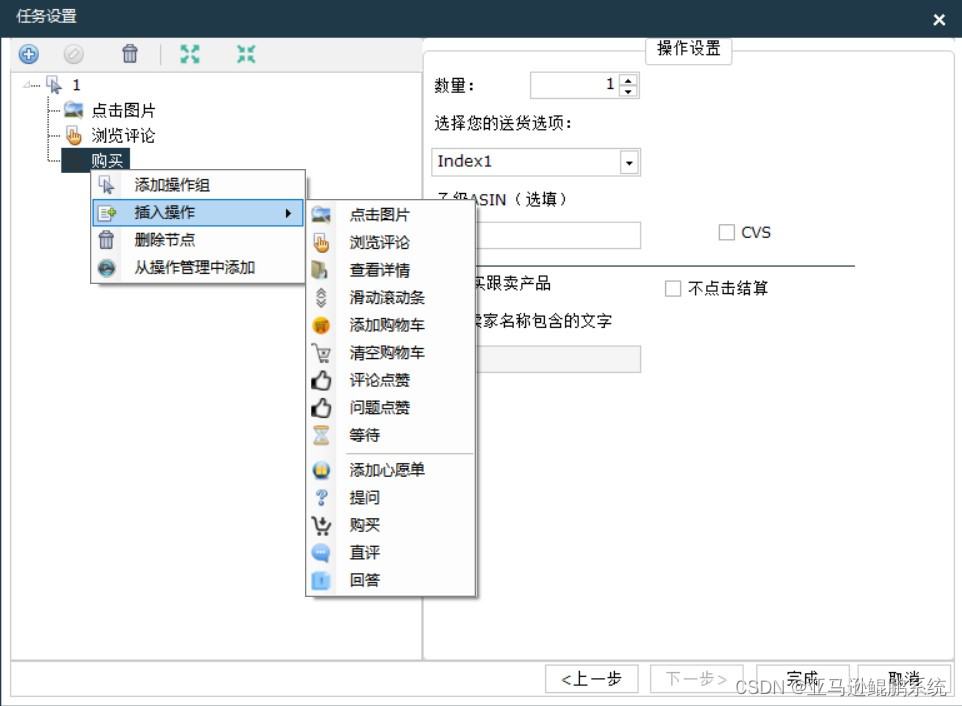Click the <上一步 back button
Viewport: 962px width, 706px height.
(x=591, y=679)
